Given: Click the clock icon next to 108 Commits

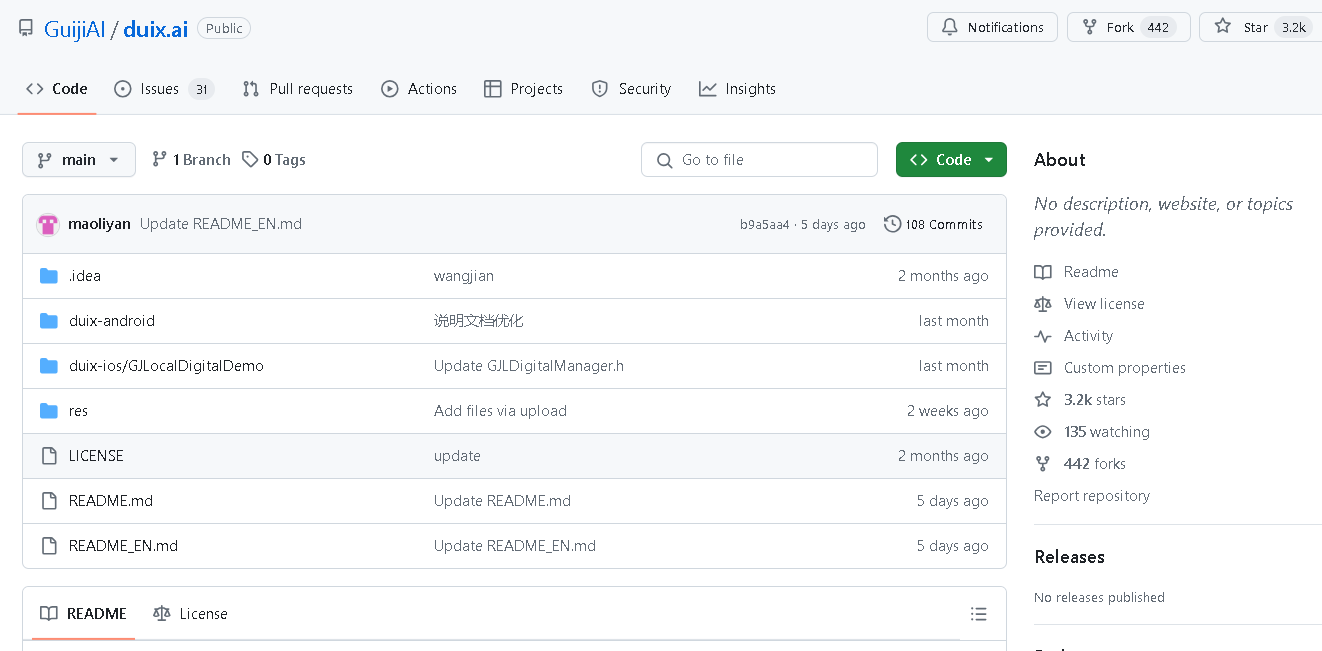Looking at the screenshot, I should coord(892,224).
